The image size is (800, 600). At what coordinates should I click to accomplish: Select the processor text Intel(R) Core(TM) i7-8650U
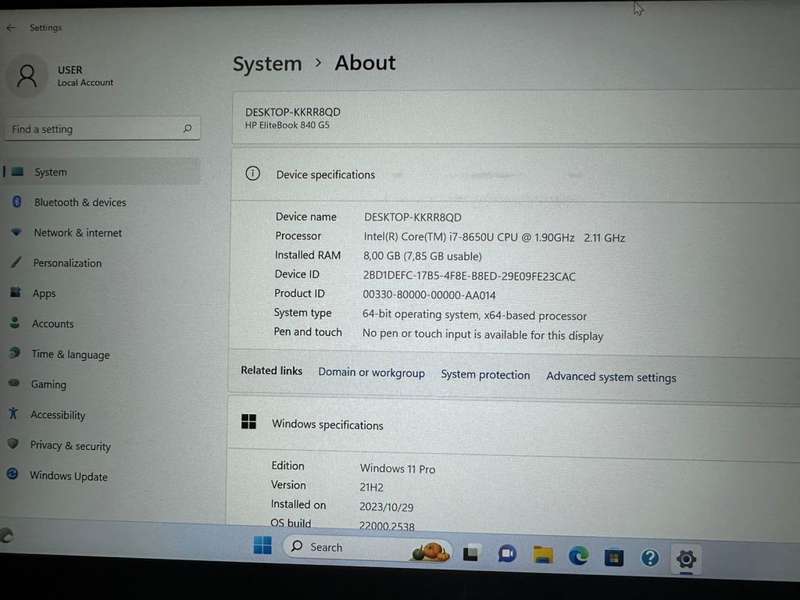429,237
